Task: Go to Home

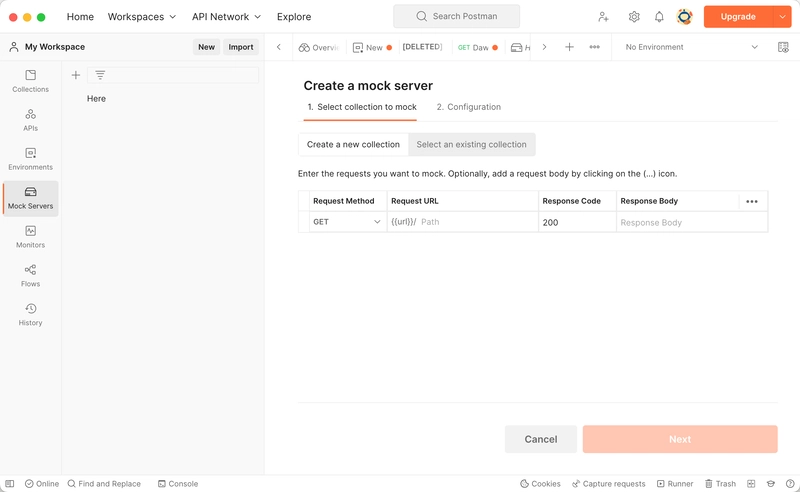Action: (80, 17)
